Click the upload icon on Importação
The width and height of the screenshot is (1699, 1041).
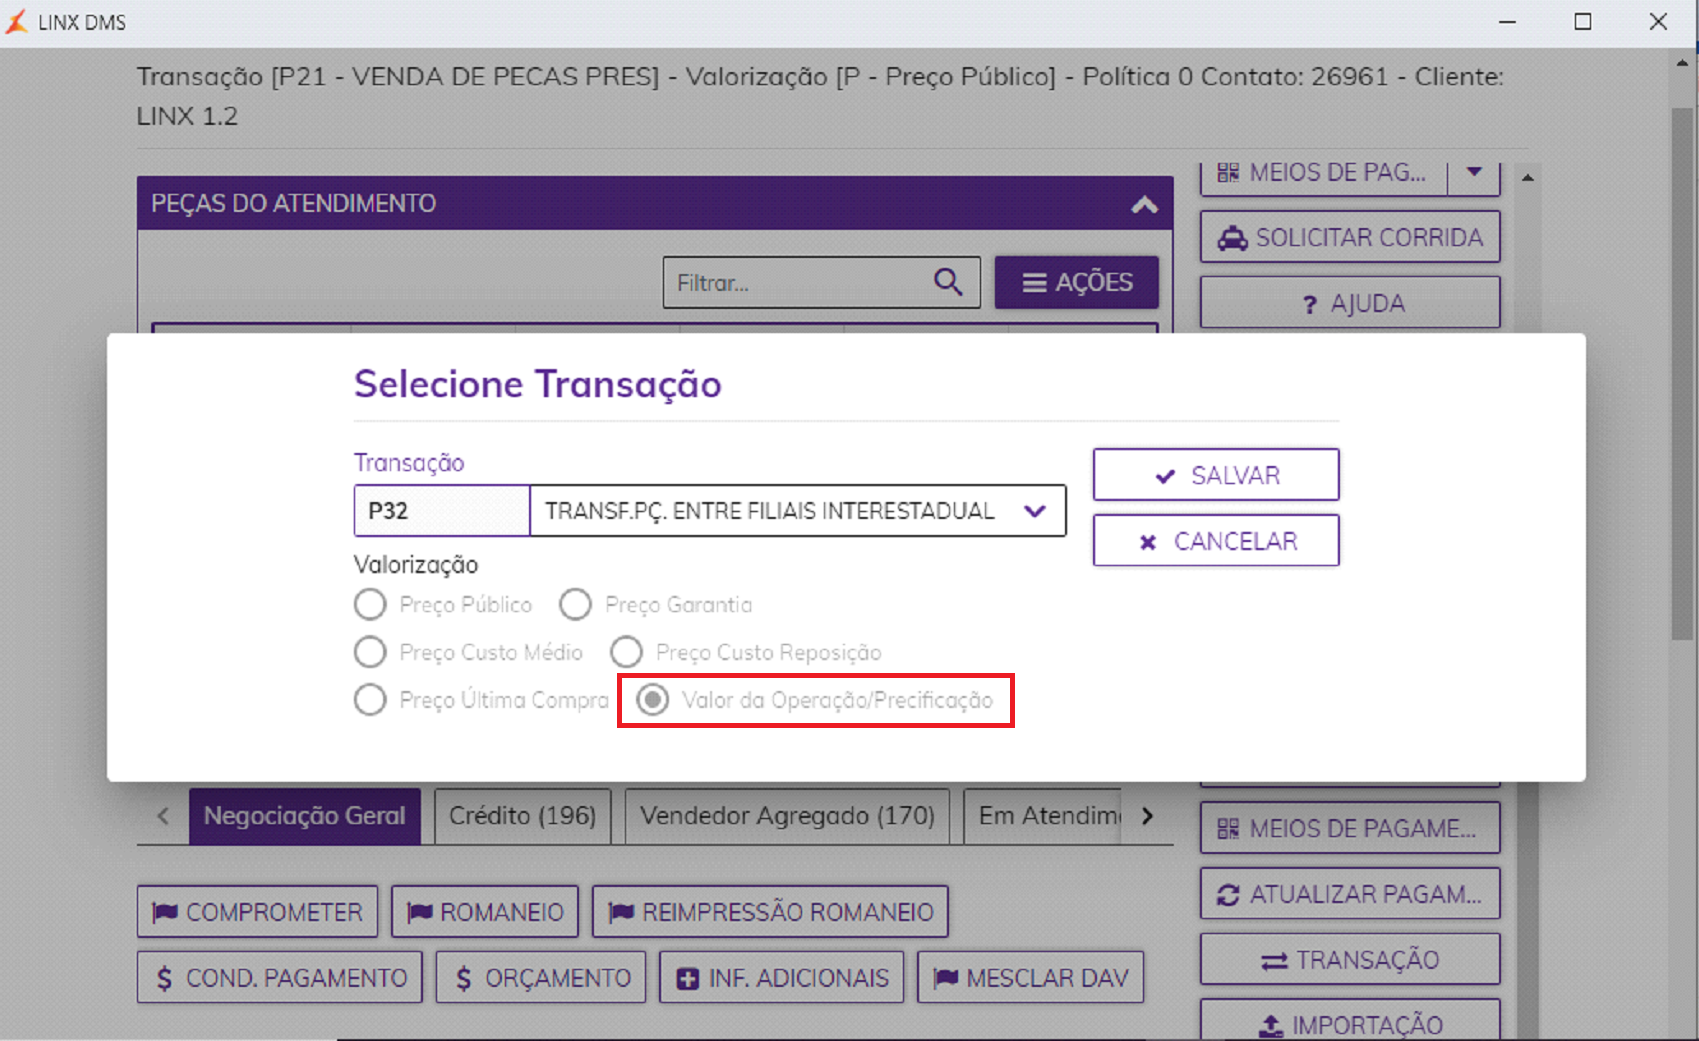click(1270, 1026)
